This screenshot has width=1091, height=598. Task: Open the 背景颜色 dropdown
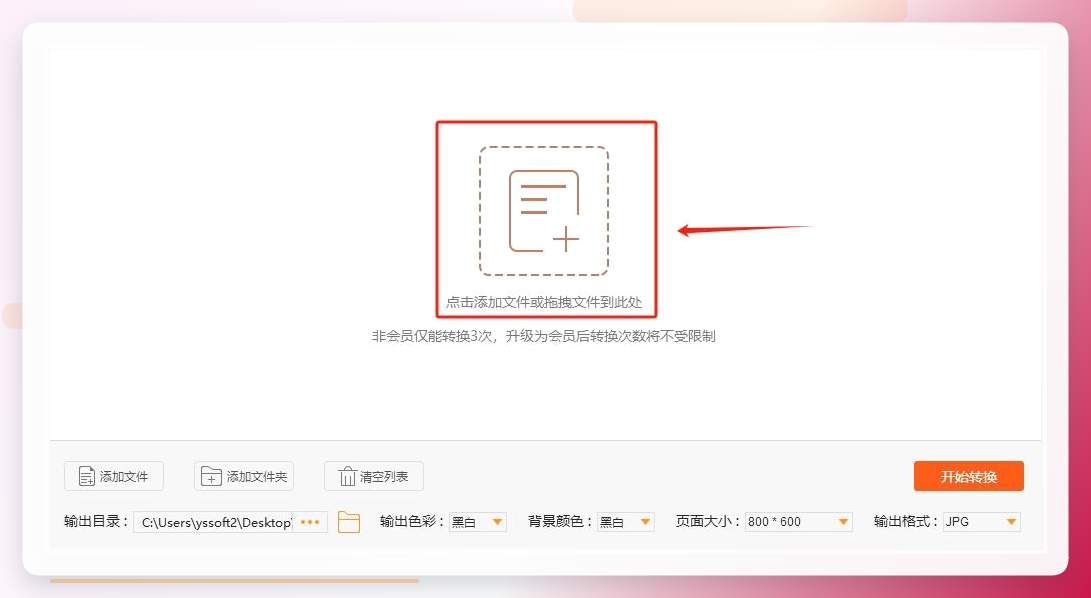626,521
